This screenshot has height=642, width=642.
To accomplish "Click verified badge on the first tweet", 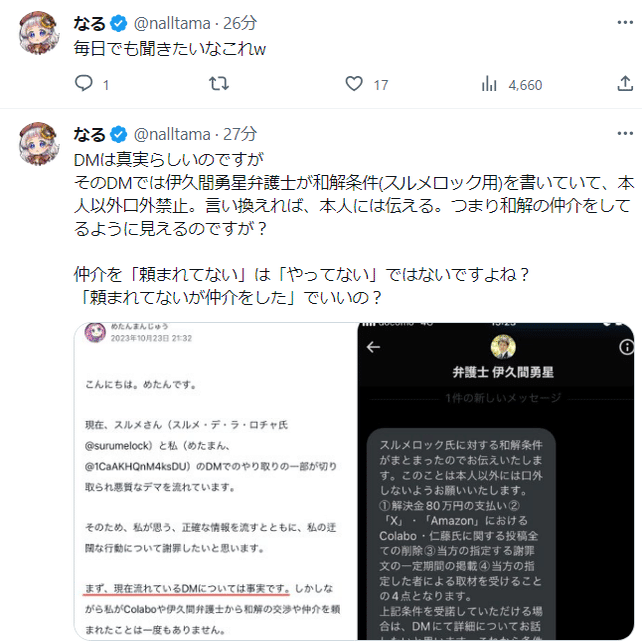I will [119, 24].
